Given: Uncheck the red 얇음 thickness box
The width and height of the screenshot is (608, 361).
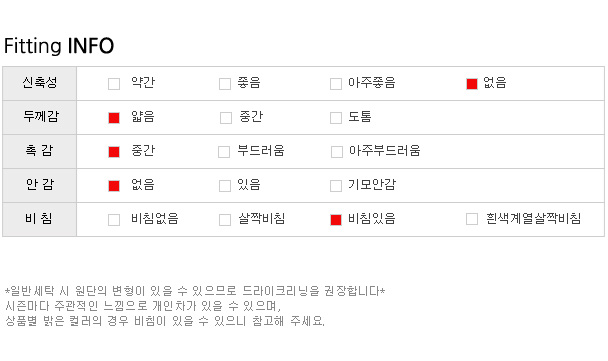Looking at the screenshot, I should [x=114, y=118].
